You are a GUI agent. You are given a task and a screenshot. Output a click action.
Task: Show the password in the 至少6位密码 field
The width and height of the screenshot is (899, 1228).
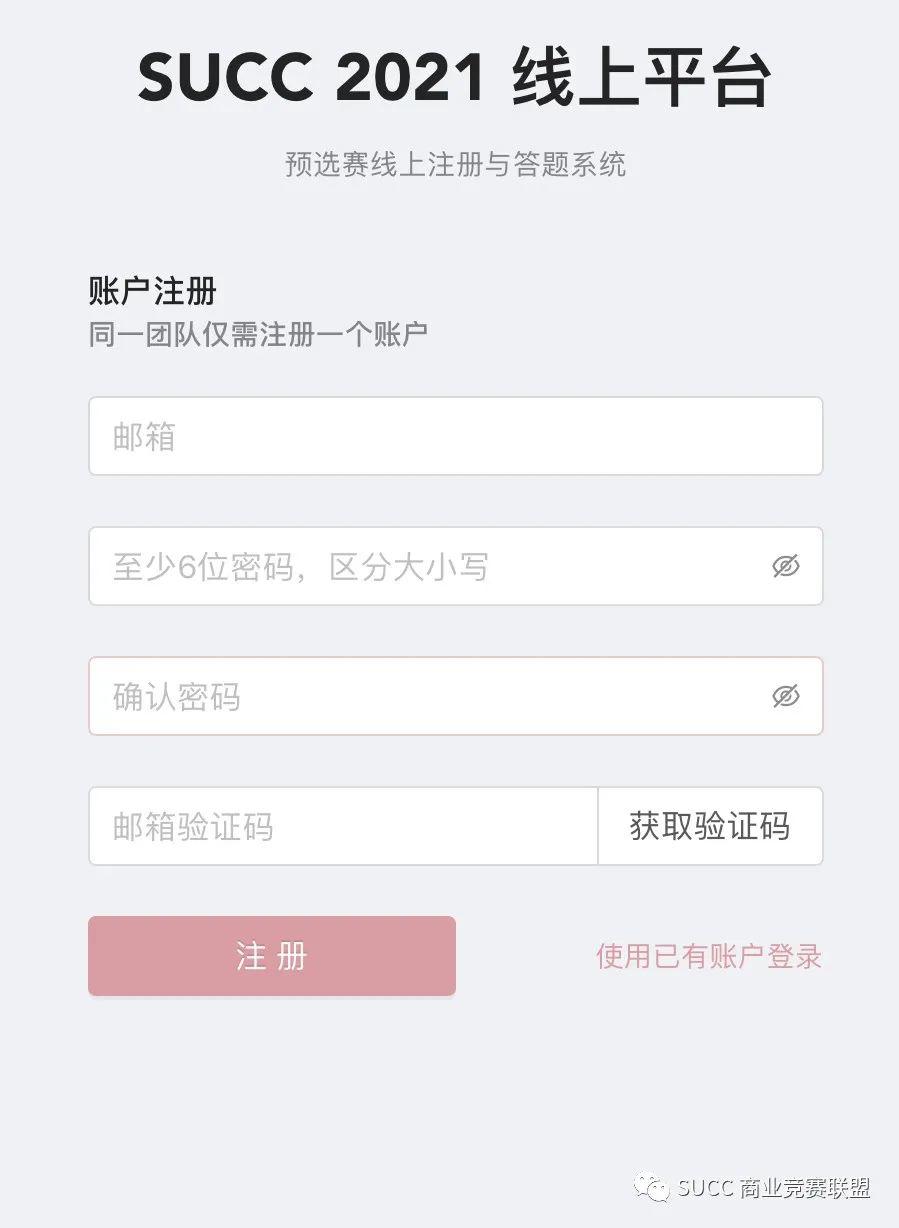(x=786, y=567)
